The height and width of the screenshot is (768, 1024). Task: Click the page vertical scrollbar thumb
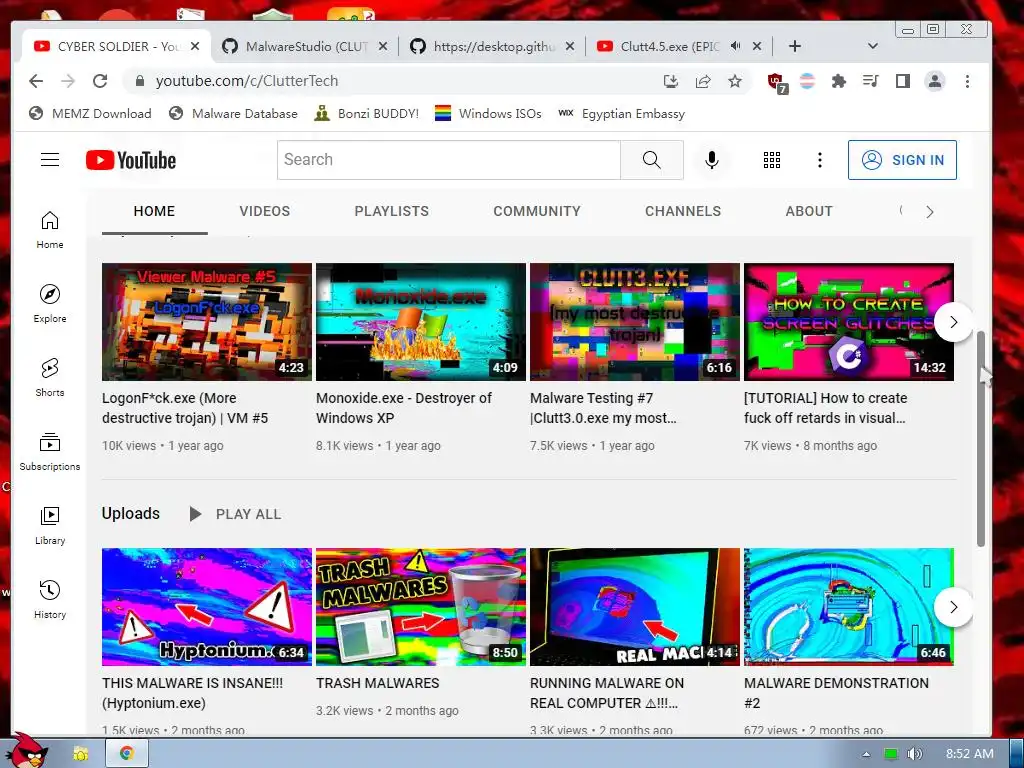pyautogui.click(x=980, y=439)
